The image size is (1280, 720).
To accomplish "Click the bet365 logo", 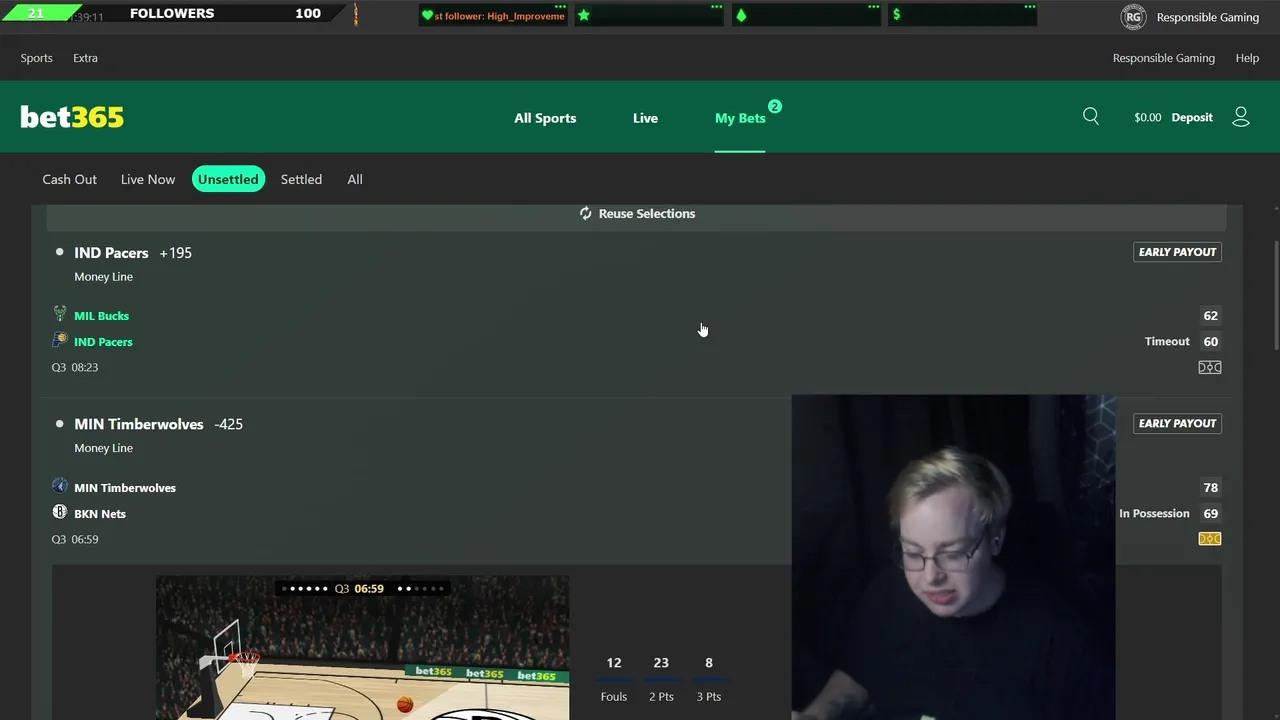I will click(72, 117).
